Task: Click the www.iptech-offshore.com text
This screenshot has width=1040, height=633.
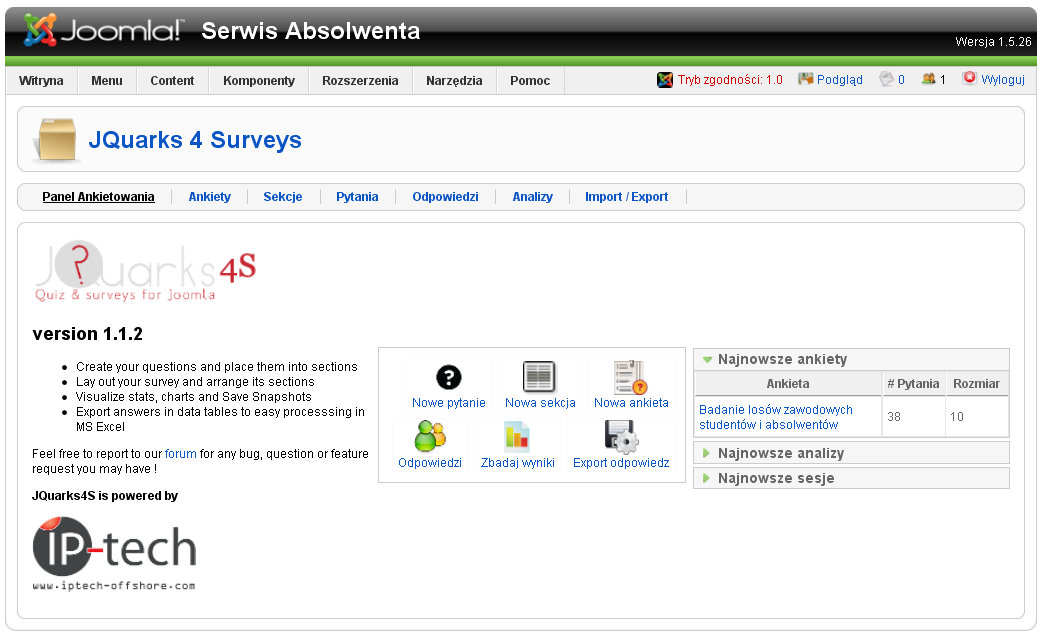Action: pos(113,586)
